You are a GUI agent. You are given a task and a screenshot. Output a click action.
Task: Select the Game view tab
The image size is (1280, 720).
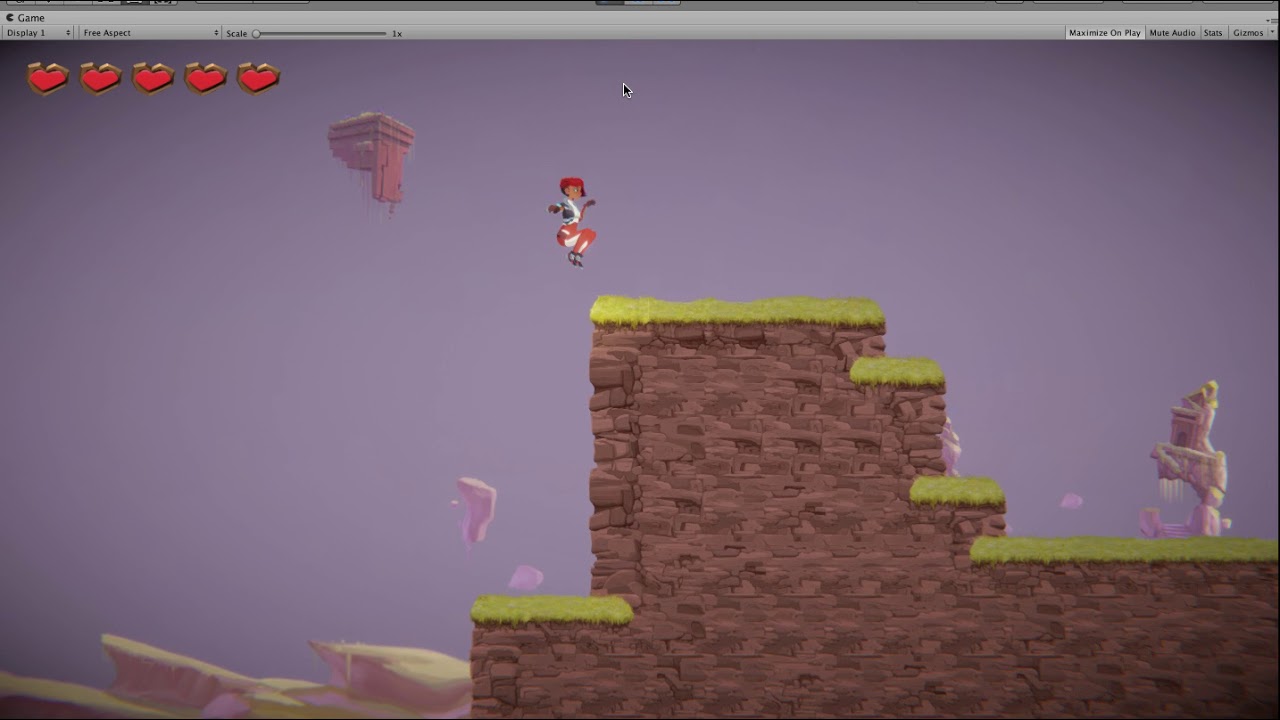[26, 18]
